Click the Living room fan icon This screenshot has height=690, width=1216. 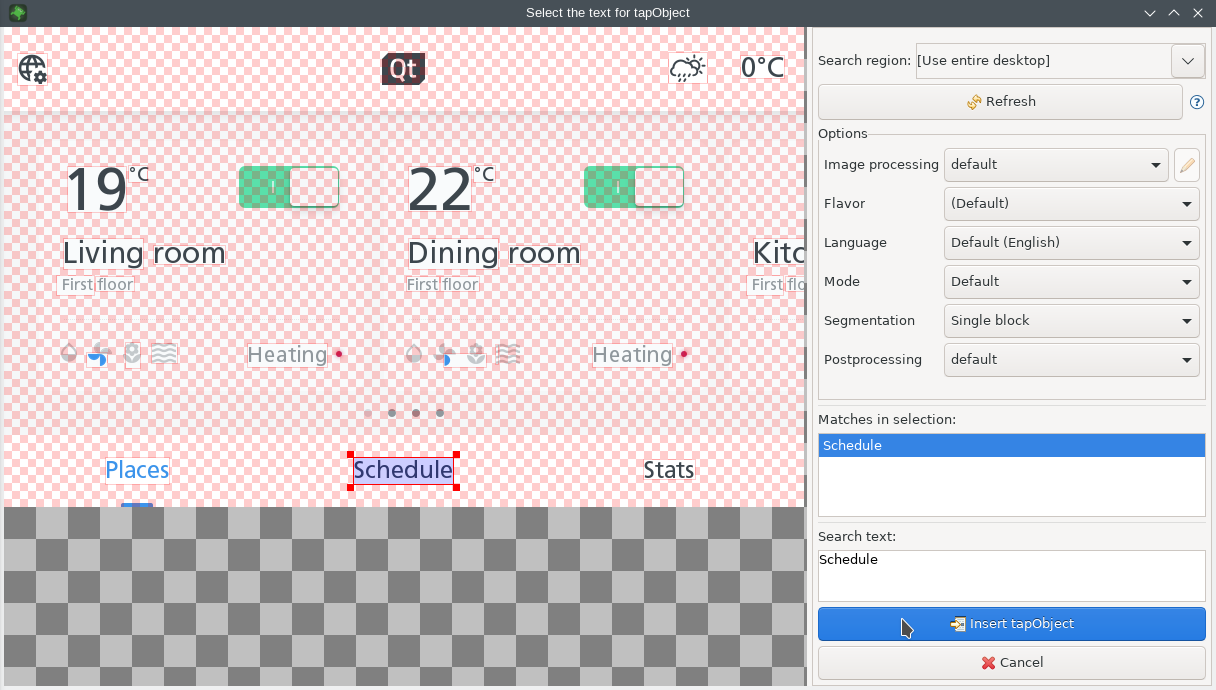click(x=98, y=354)
